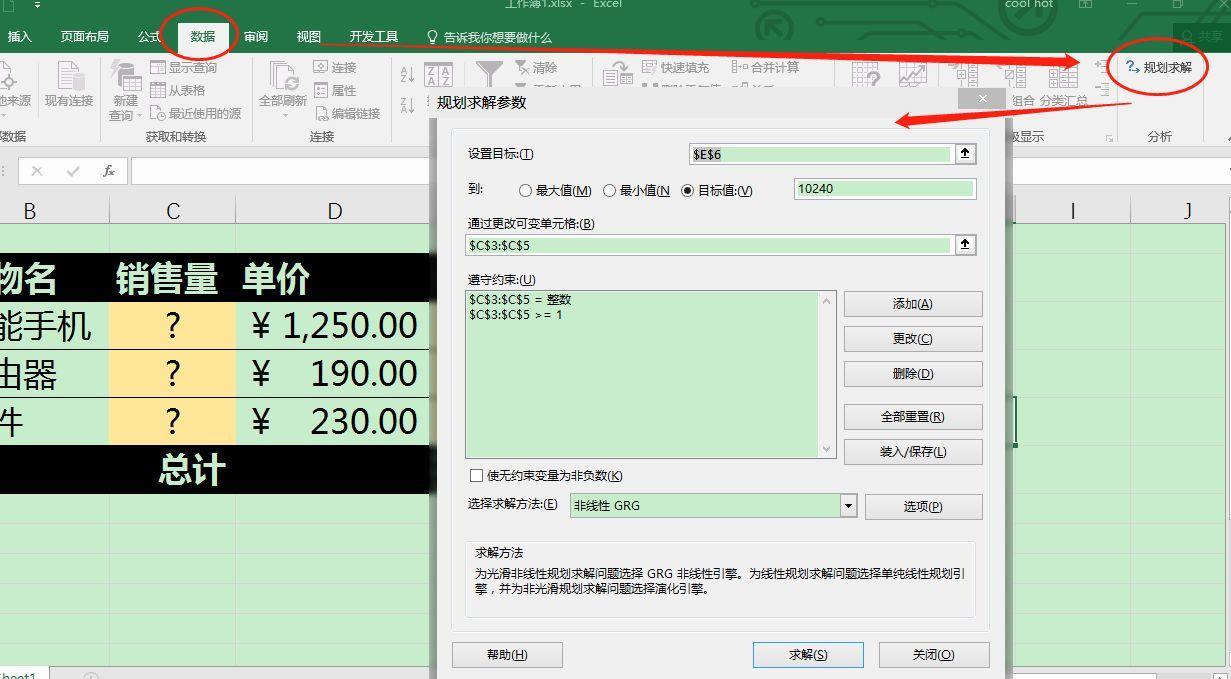This screenshot has height=679, width=1231.
Task: Click the 求解 button to solve
Action: tap(807, 654)
